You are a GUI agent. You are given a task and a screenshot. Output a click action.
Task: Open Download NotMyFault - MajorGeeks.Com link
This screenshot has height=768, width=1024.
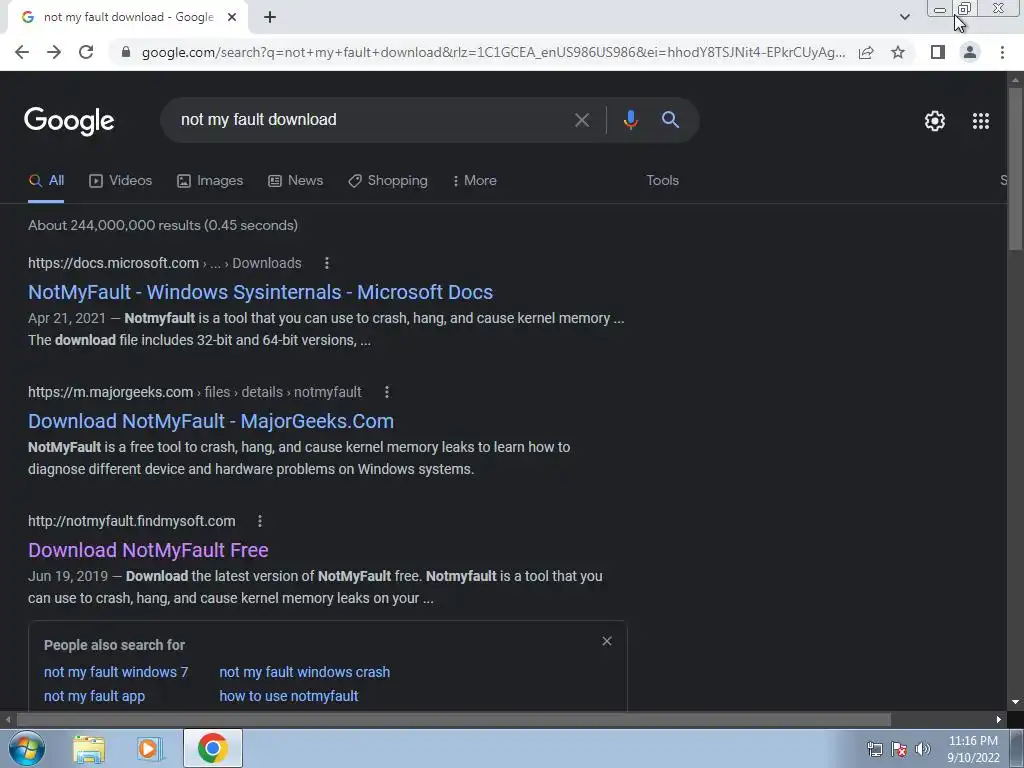(x=211, y=421)
